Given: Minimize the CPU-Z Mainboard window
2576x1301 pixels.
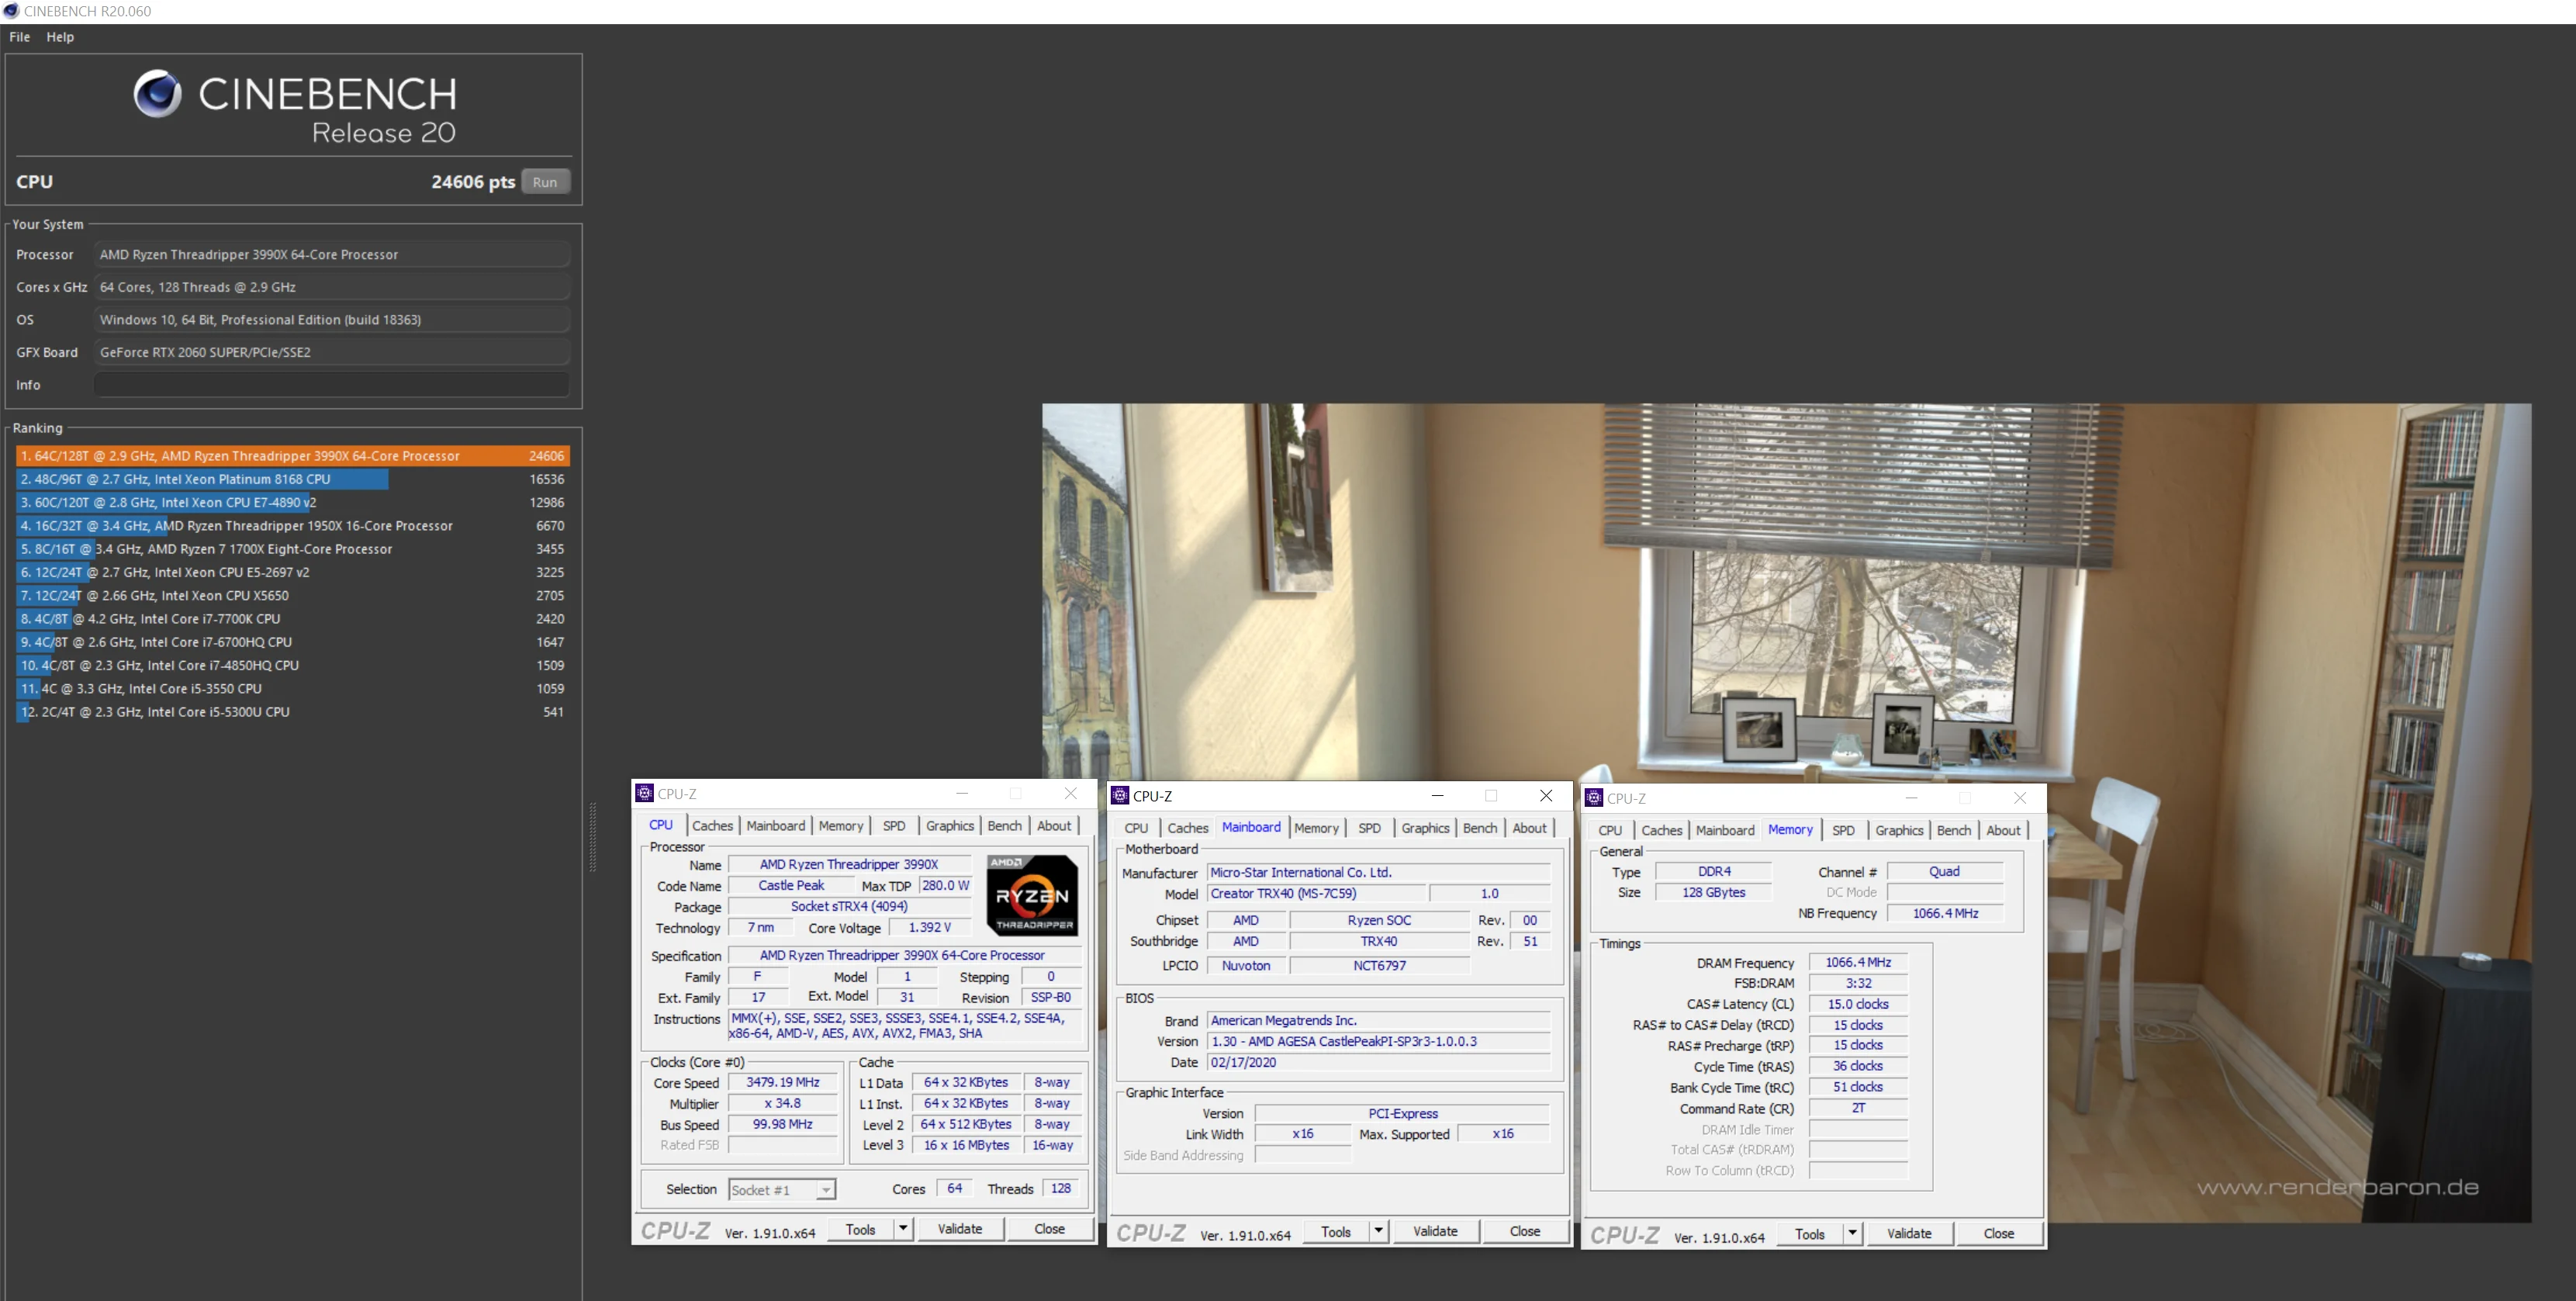Looking at the screenshot, I should click(1437, 795).
